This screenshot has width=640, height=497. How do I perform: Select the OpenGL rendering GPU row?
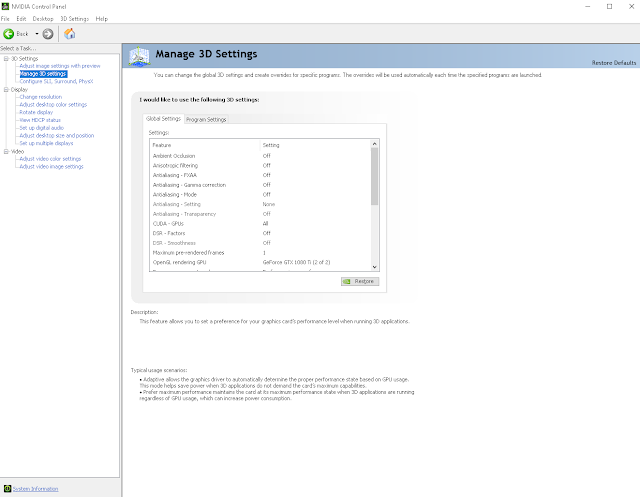260,262
